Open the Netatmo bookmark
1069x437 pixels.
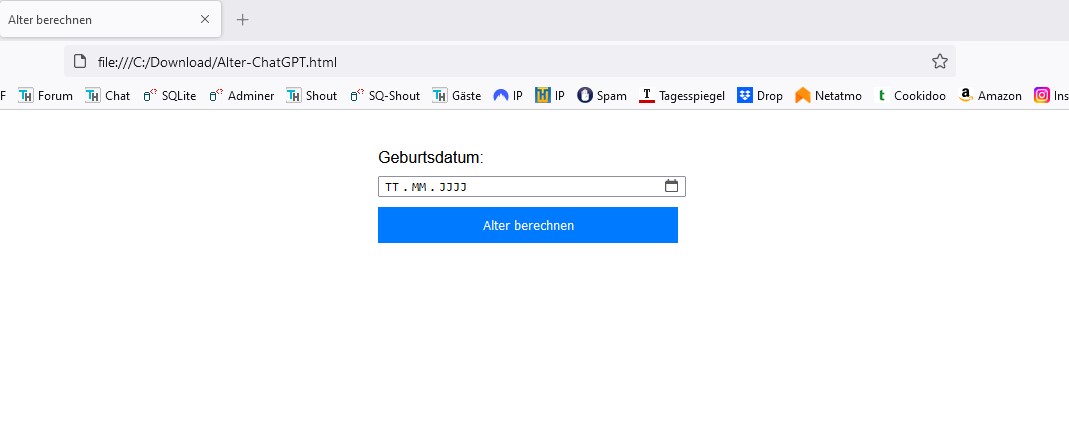pos(828,96)
